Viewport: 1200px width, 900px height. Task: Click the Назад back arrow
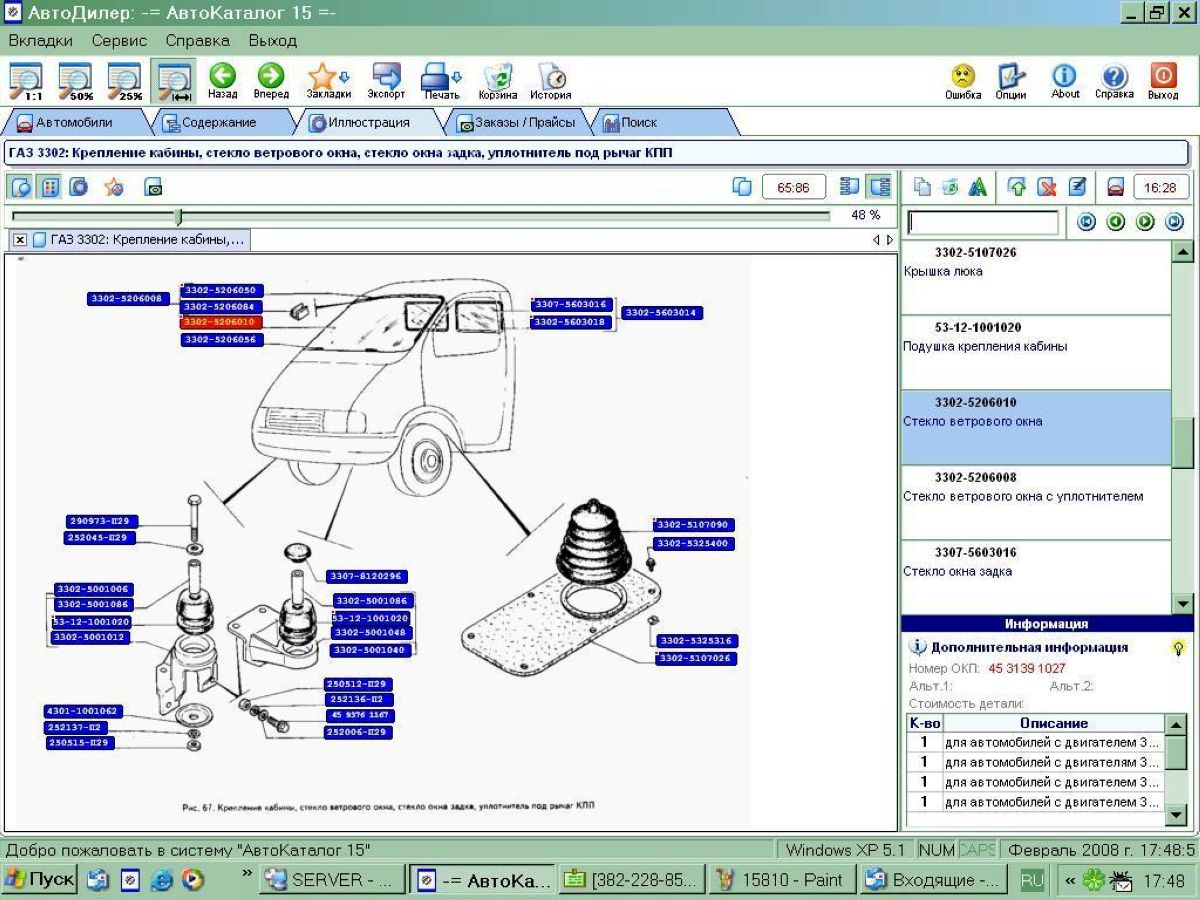coord(222,80)
